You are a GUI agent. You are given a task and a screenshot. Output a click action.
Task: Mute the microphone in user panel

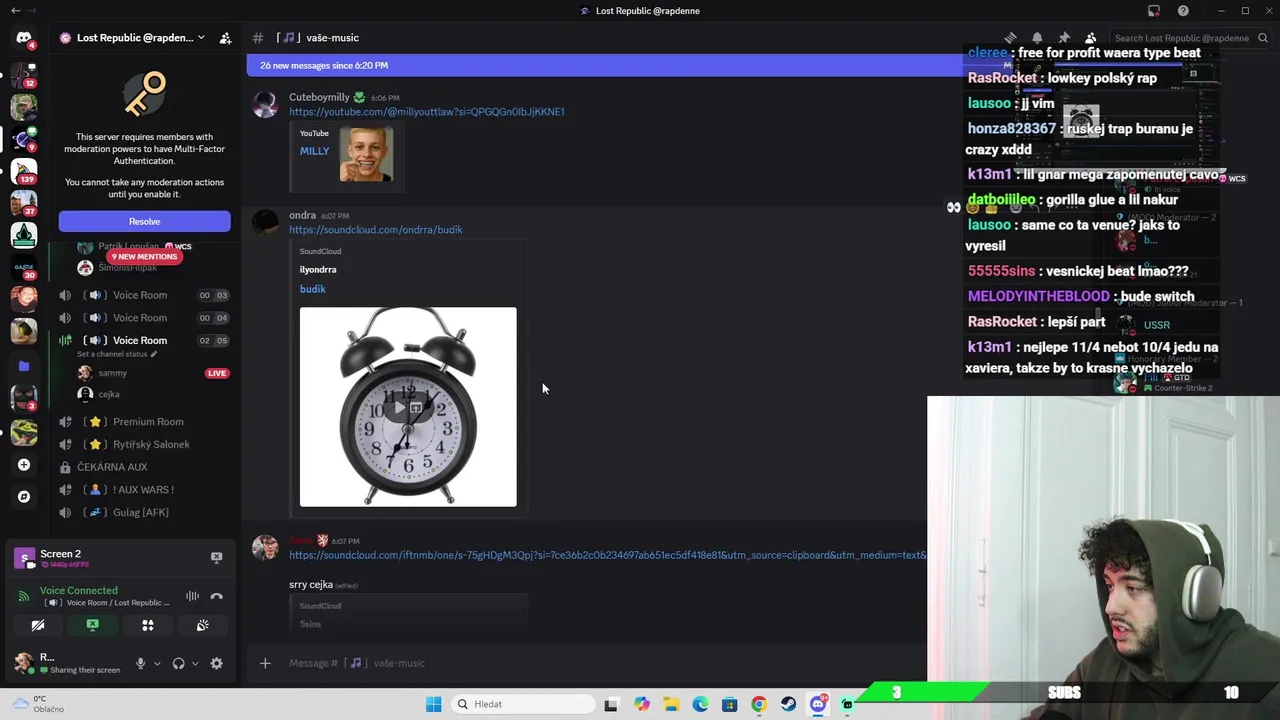coord(140,663)
